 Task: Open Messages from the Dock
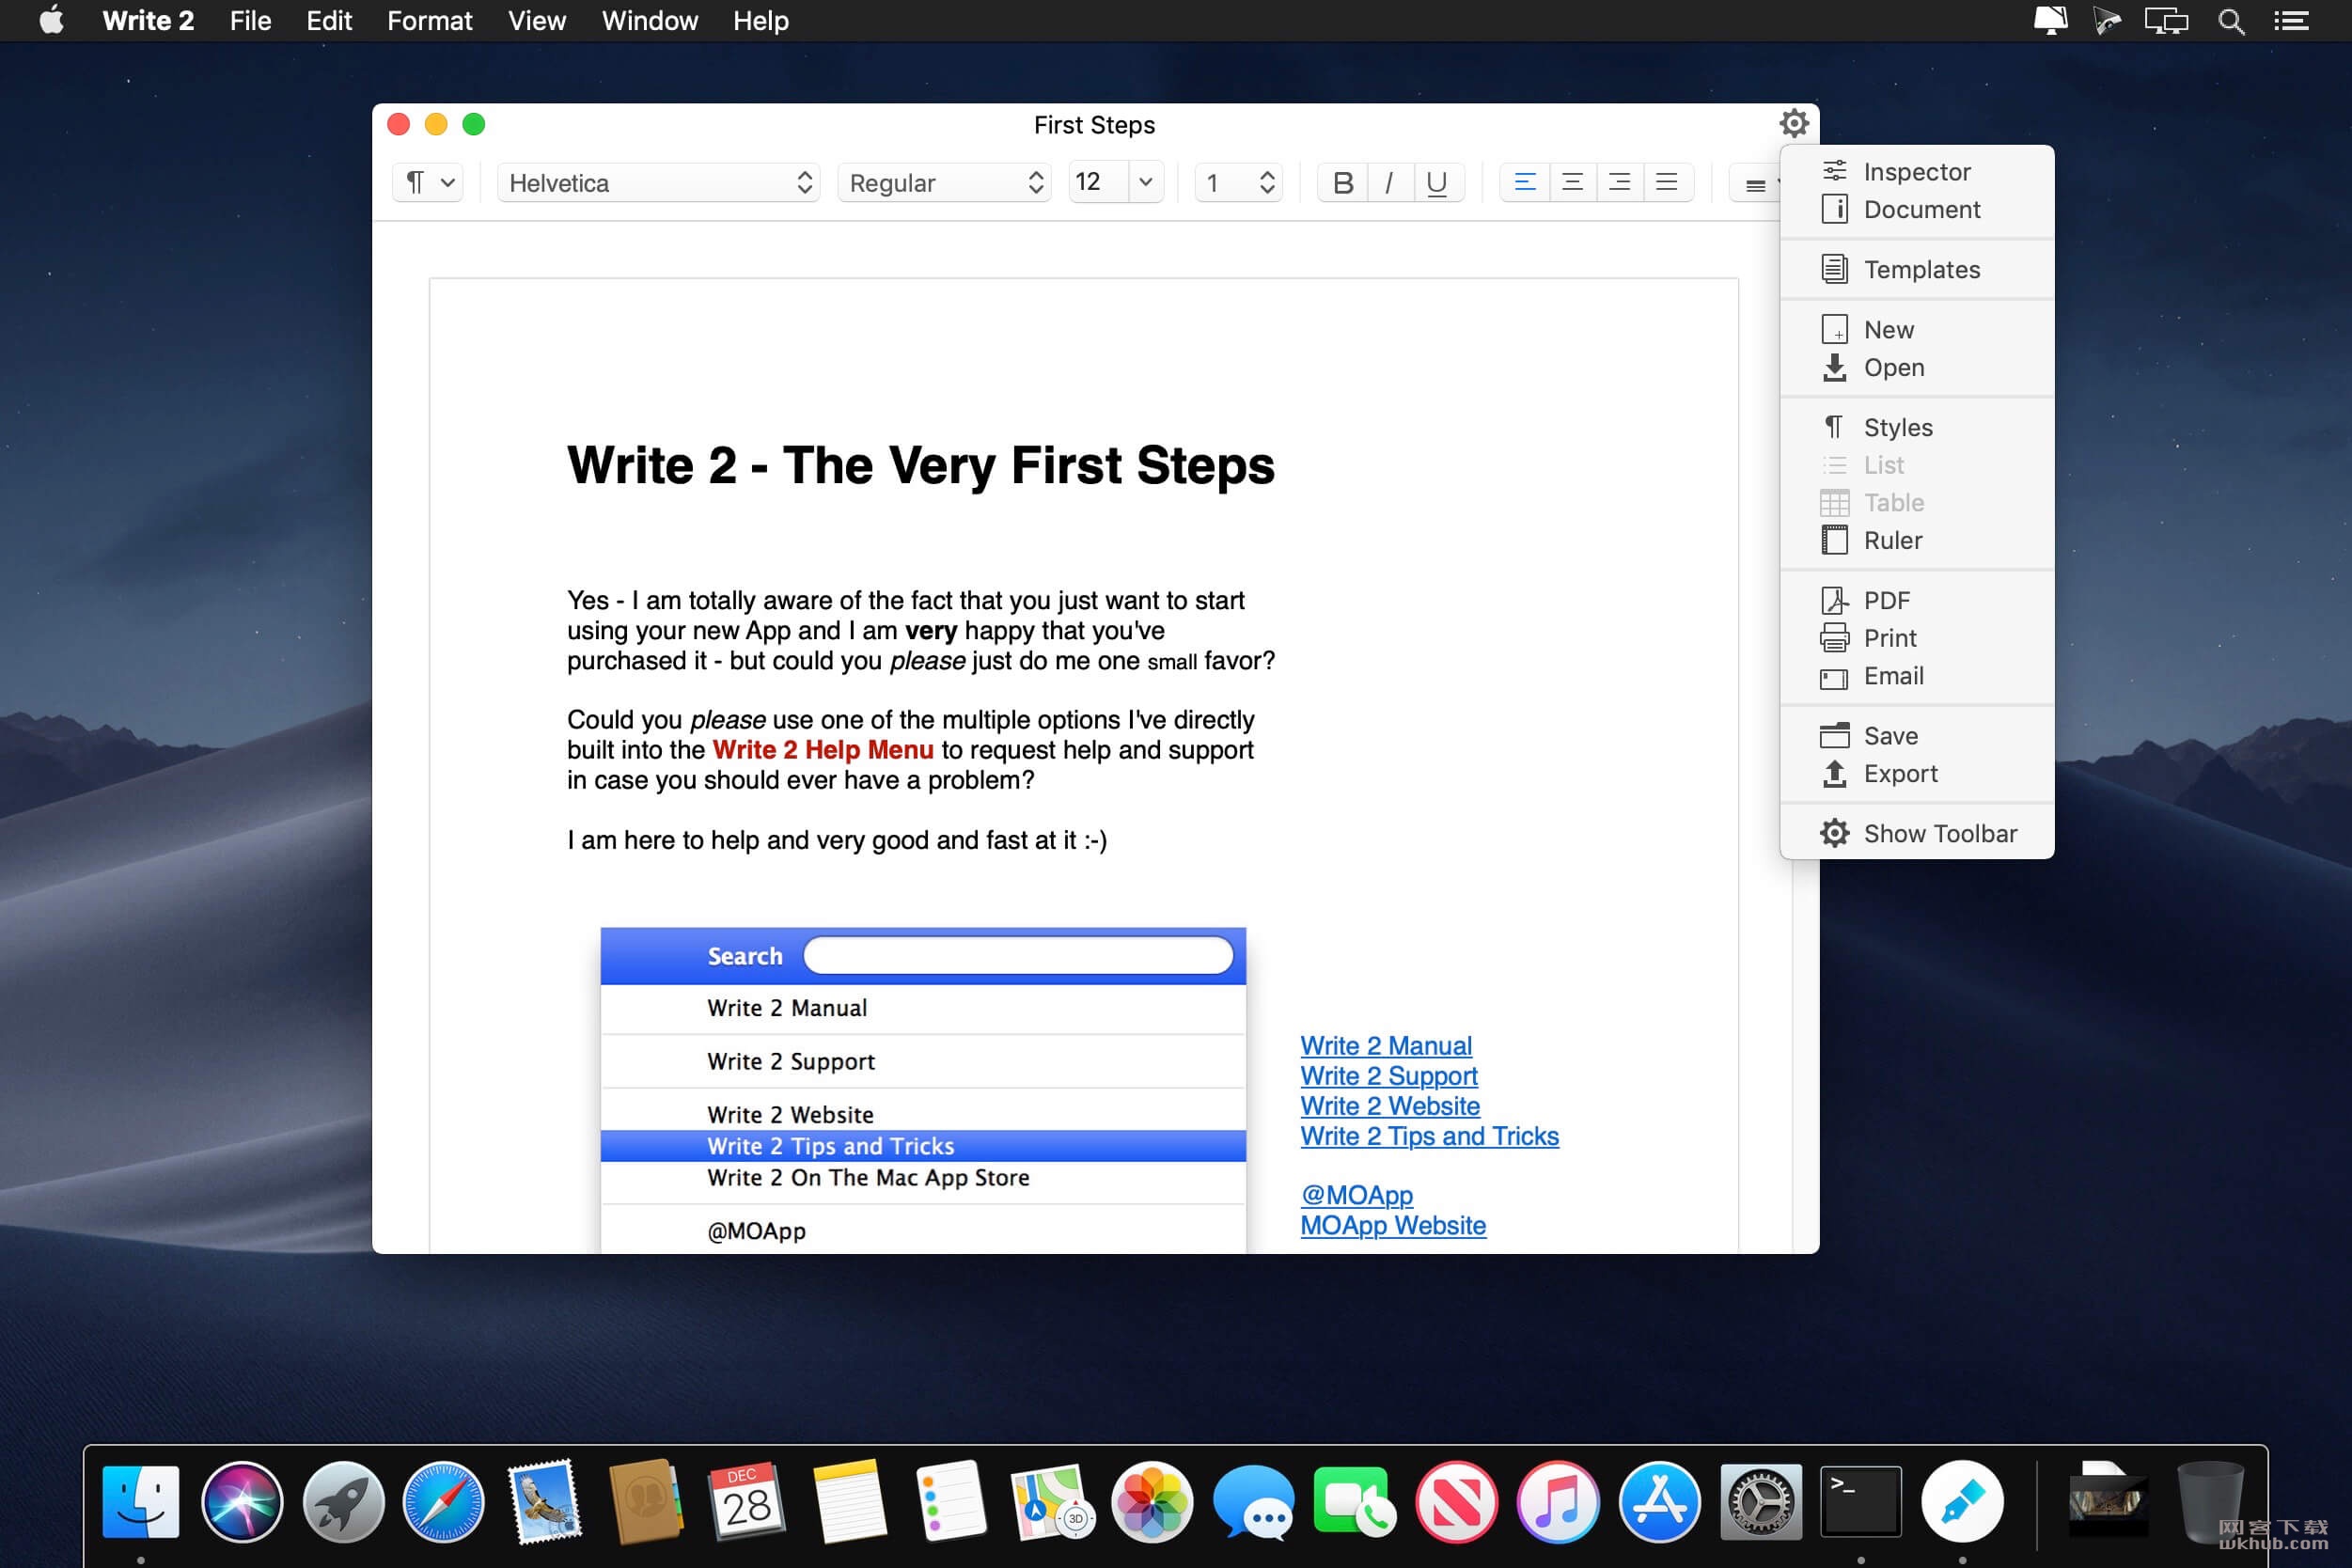1254,1502
